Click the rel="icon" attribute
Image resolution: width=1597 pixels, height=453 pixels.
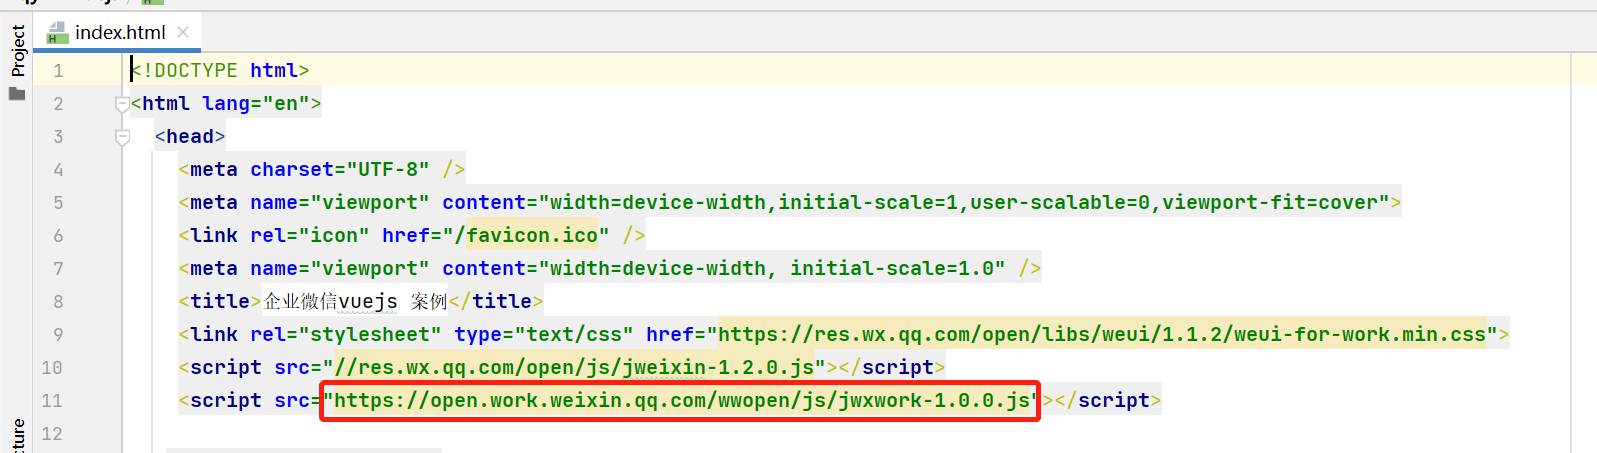(310, 236)
